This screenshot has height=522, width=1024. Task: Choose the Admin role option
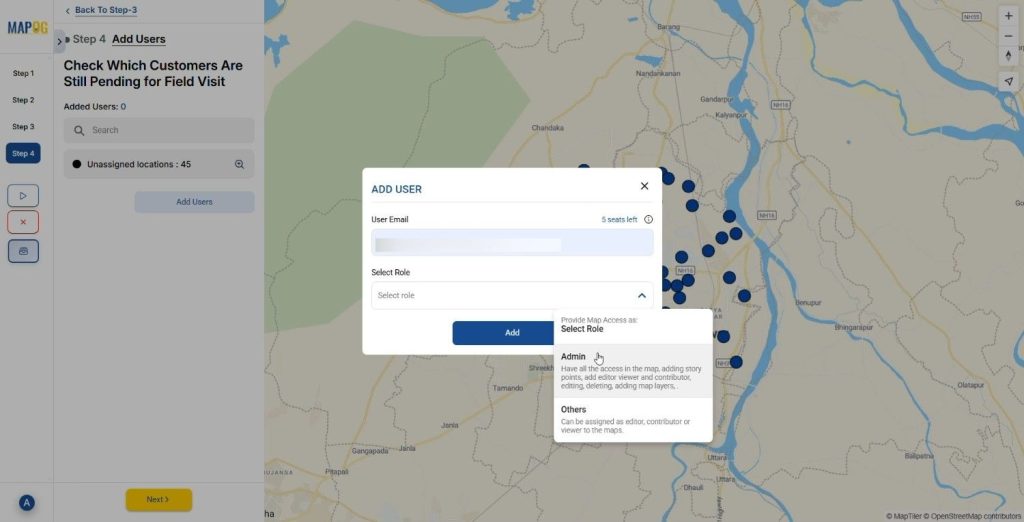[633, 371]
